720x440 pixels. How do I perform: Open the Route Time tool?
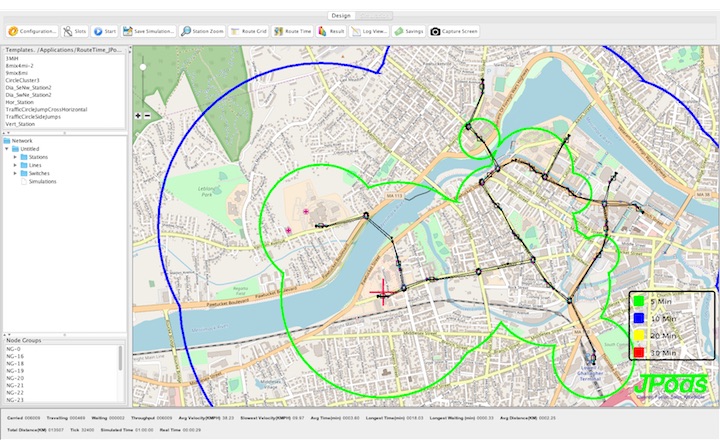(x=292, y=31)
